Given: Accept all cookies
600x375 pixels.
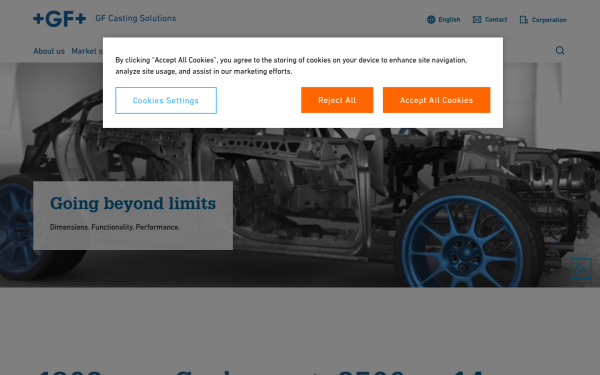Looking at the screenshot, I should [x=436, y=100].
